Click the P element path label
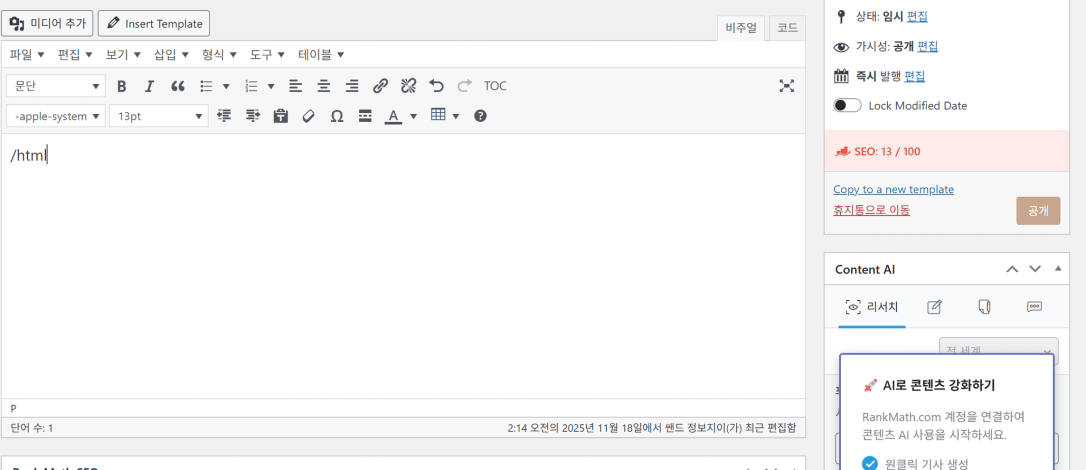Viewport: 1086px width, 470px height. [14, 408]
